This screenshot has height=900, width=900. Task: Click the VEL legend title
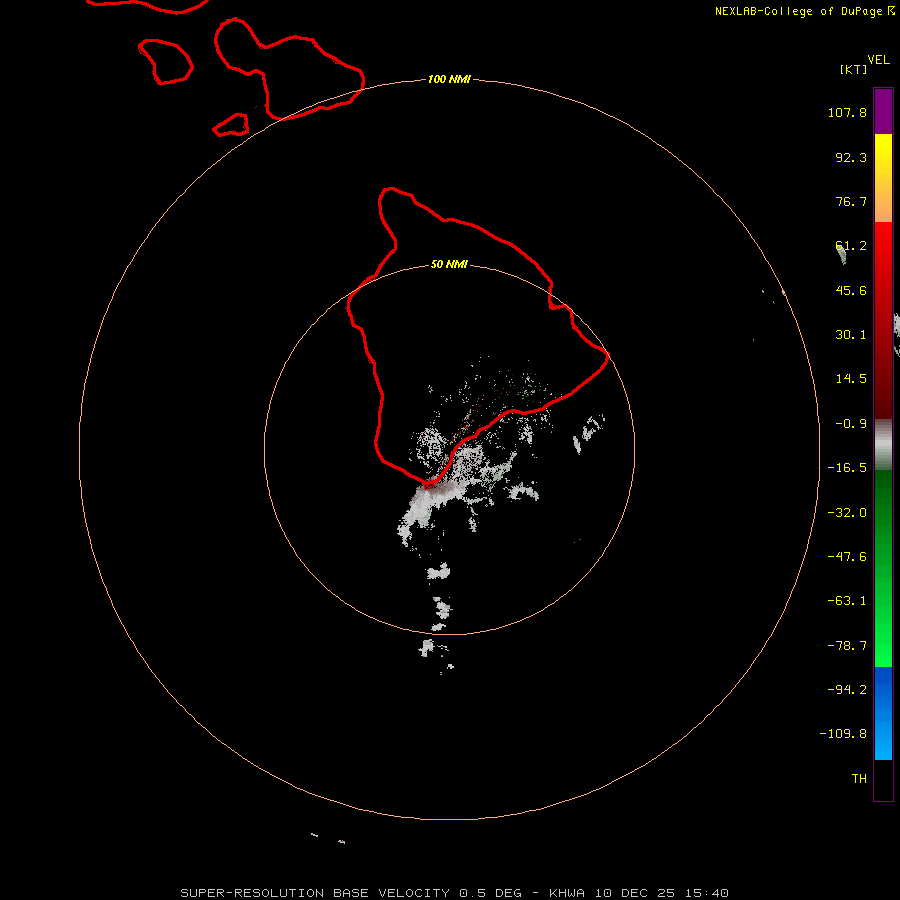click(x=878, y=60)
